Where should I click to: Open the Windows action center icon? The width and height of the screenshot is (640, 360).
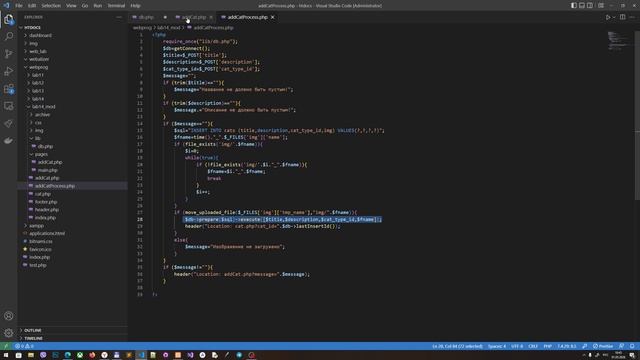pyautogui.click(x=632, y=356)
